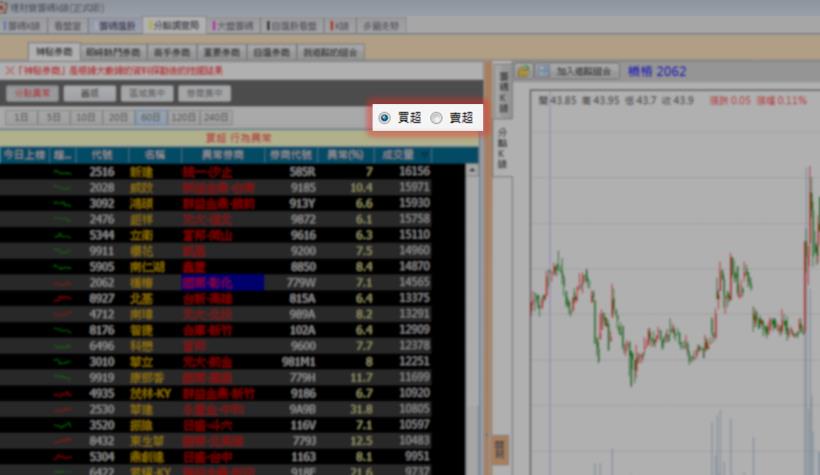Click the trend sparkline icon in row 4712
Image resolution: width=820 pixels, height=475 pixels.
[63, 314]
